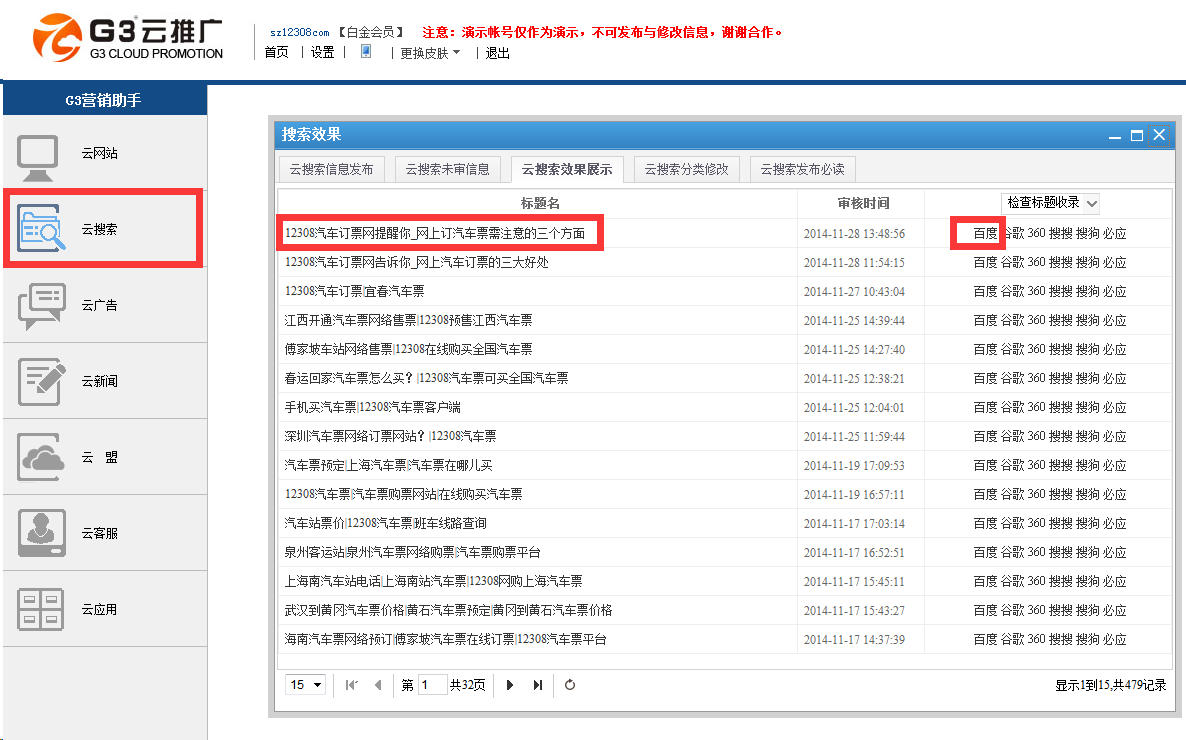Viewport: 1186px width, 740px height.
Task: Open the page size dropdown showing 15
Action: (306, 685)
